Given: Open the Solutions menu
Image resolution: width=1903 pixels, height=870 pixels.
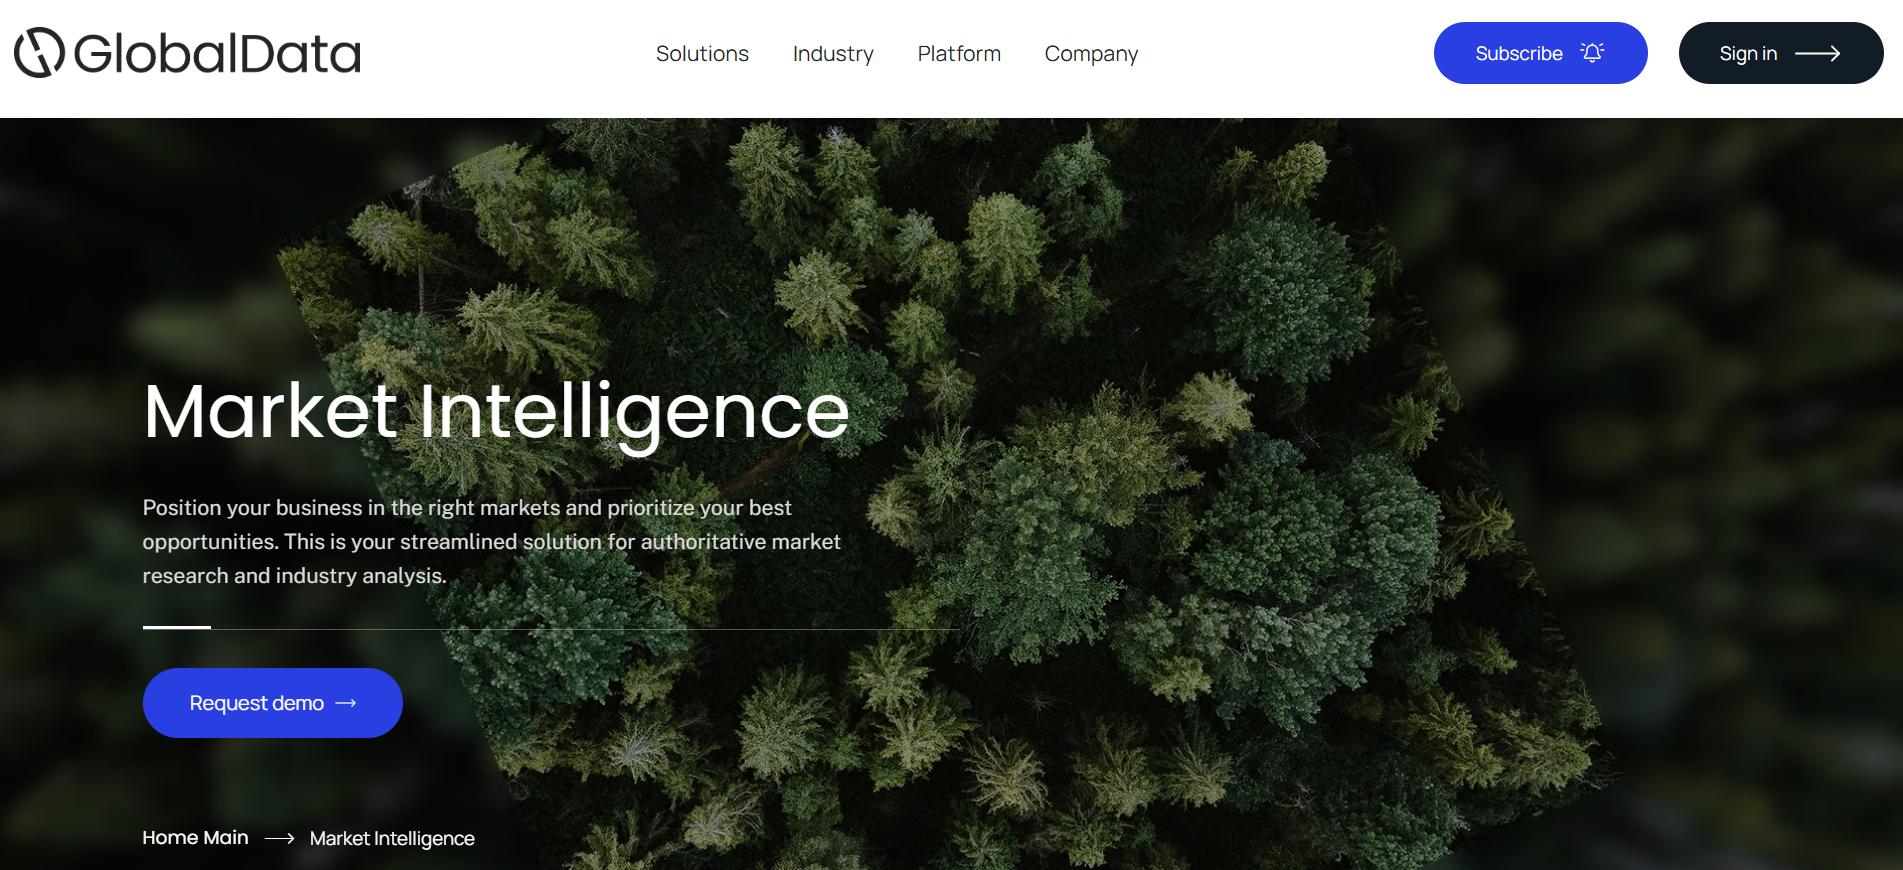Looking at the screenshot, I should 702,54.
